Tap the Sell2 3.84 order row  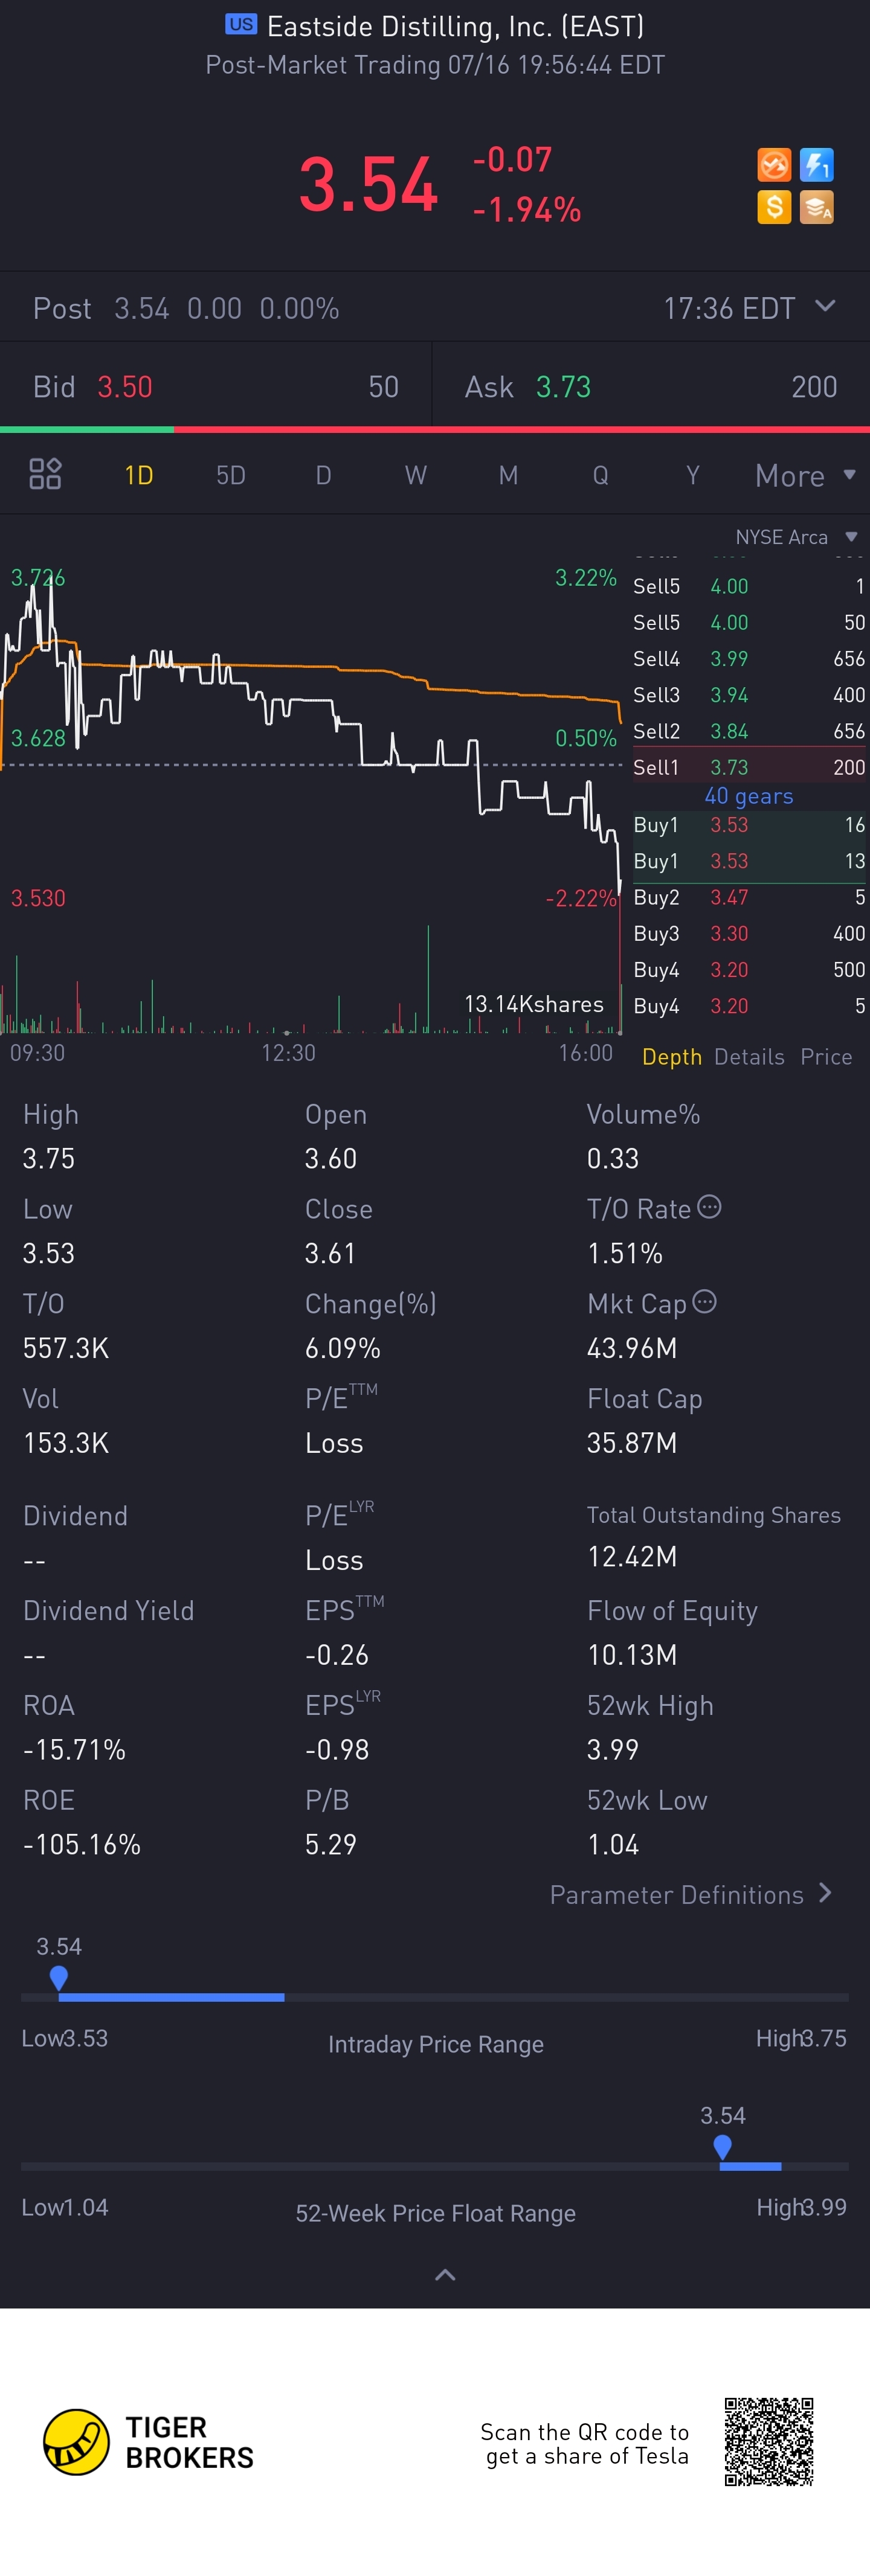pyautogui.click(x=749, y=731)
